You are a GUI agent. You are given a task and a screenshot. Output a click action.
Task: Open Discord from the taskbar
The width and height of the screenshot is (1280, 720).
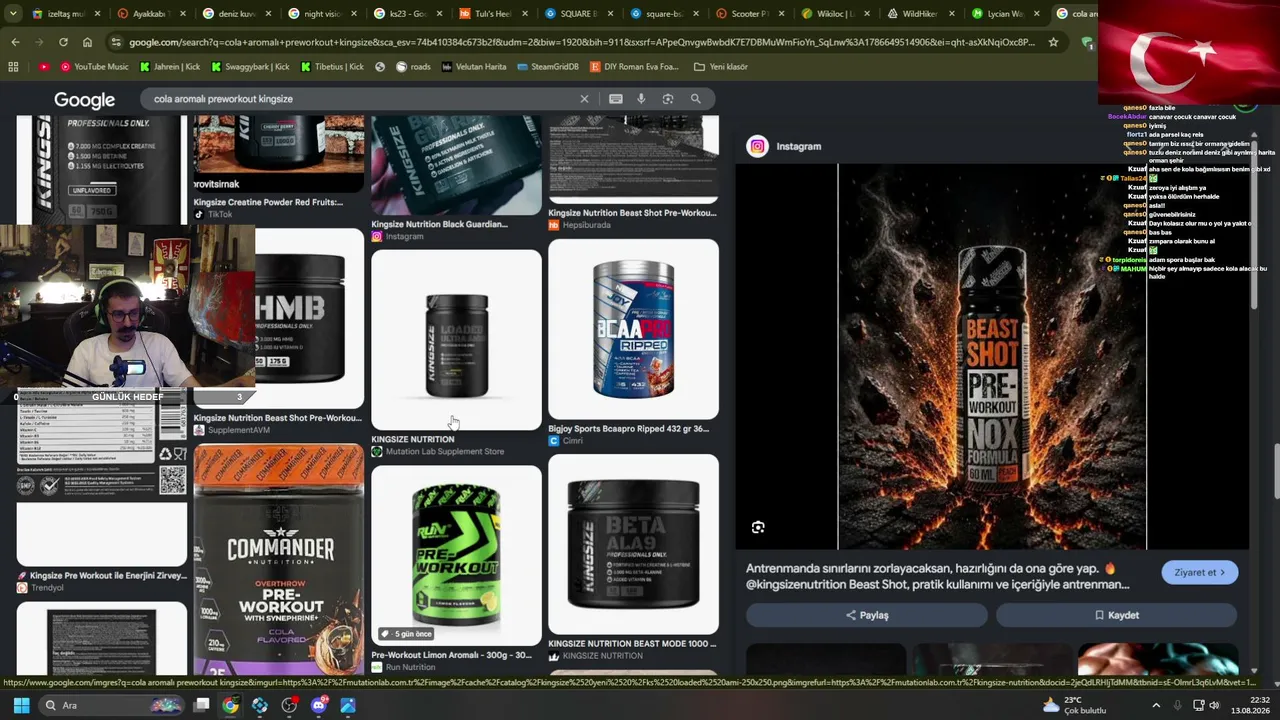point(319,705)
